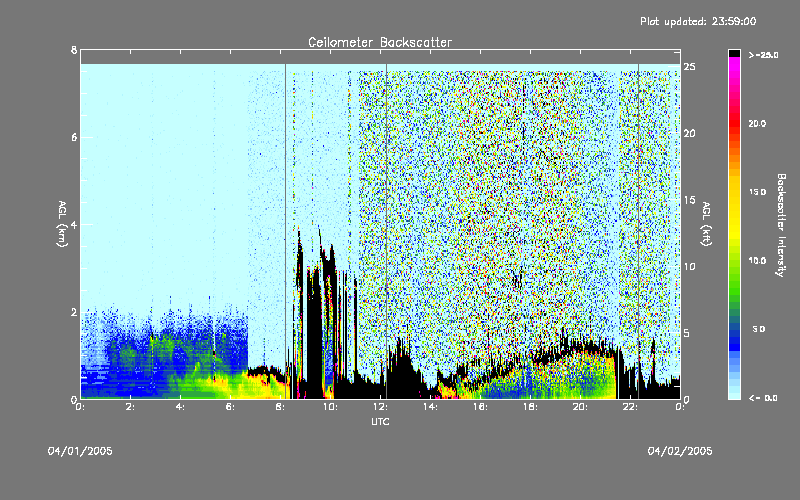This screenshot has height=500, width=800.
Task: Click the "15.0" colorbar label
Action: point(757,192)
